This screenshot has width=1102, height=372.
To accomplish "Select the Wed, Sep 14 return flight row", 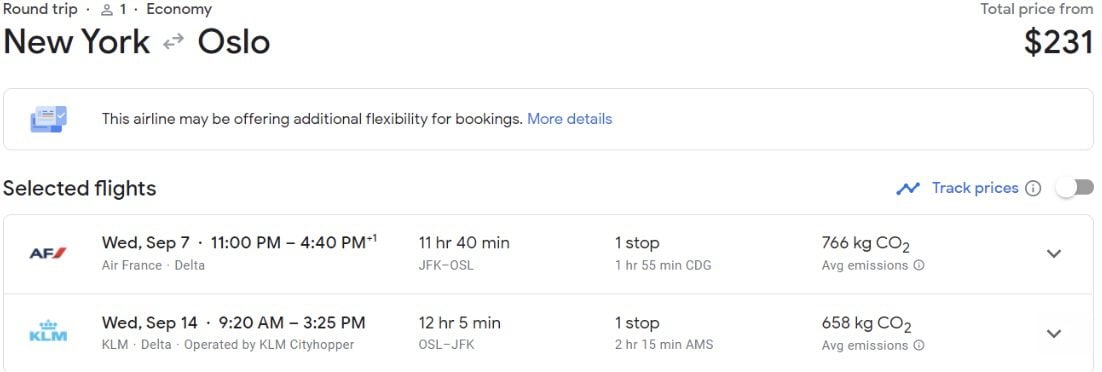I will [x=548, y=333].
